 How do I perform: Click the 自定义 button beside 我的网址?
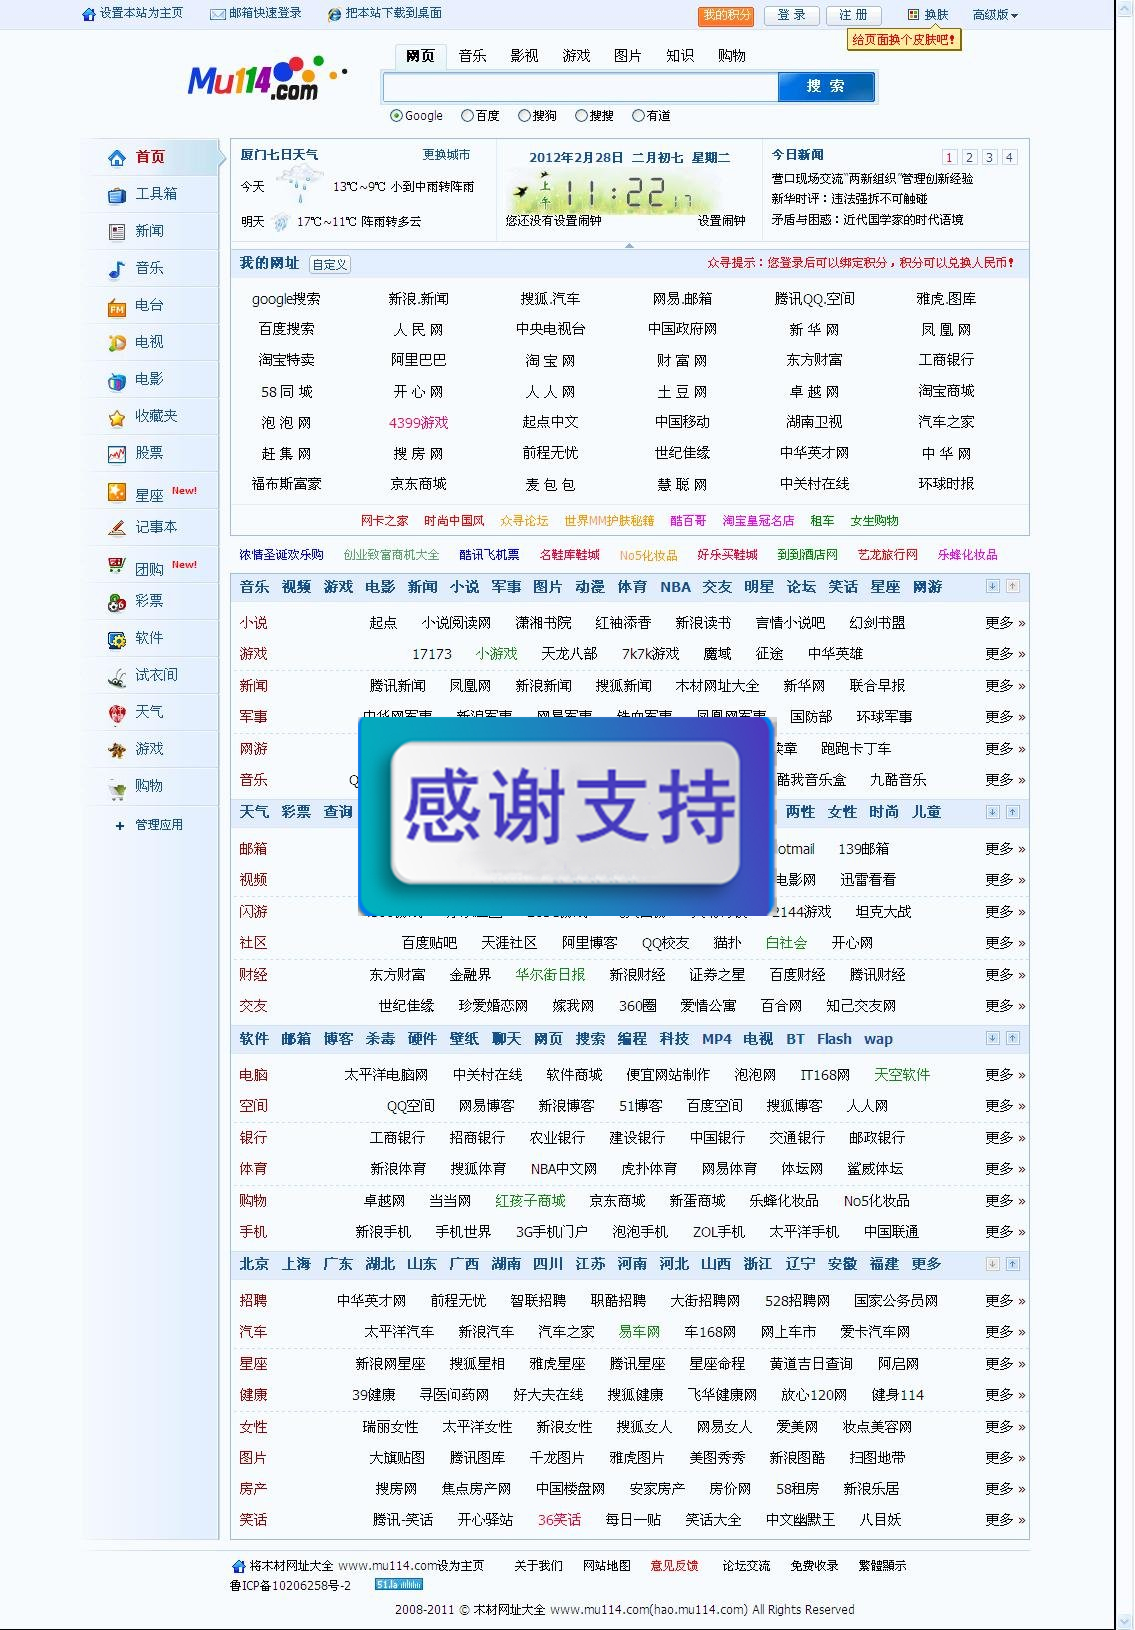tap(330, 265)
